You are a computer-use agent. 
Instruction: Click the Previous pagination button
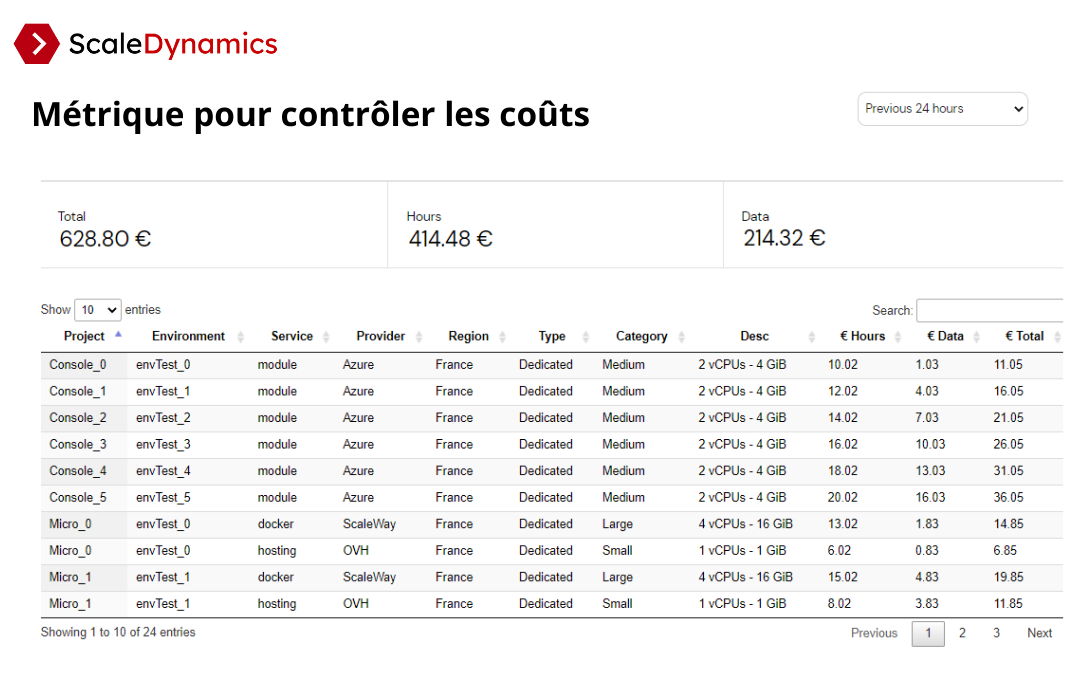[x=874, y=633]
